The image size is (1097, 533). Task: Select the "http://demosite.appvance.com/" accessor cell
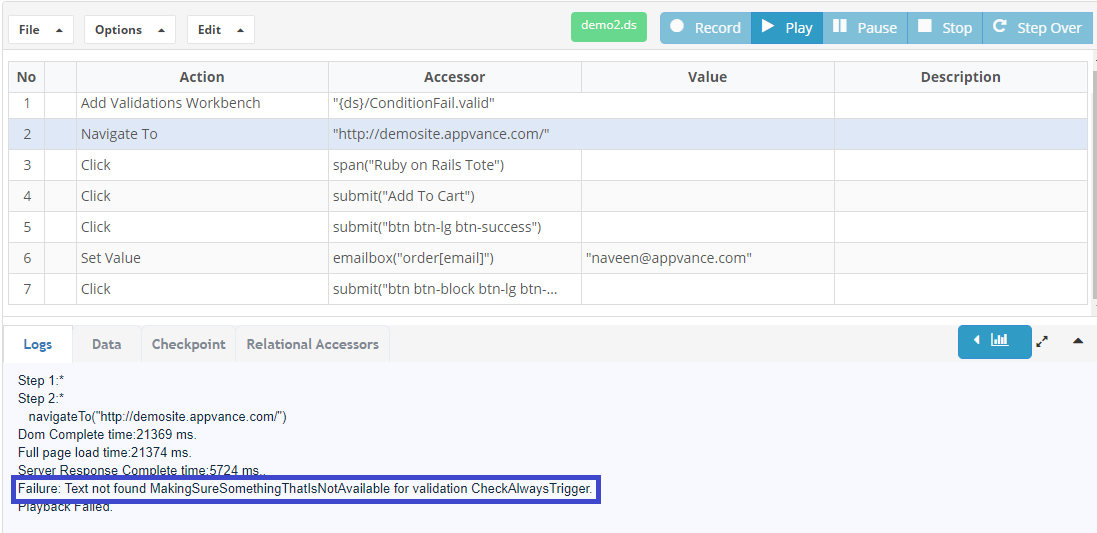click(x=455, y=134)
